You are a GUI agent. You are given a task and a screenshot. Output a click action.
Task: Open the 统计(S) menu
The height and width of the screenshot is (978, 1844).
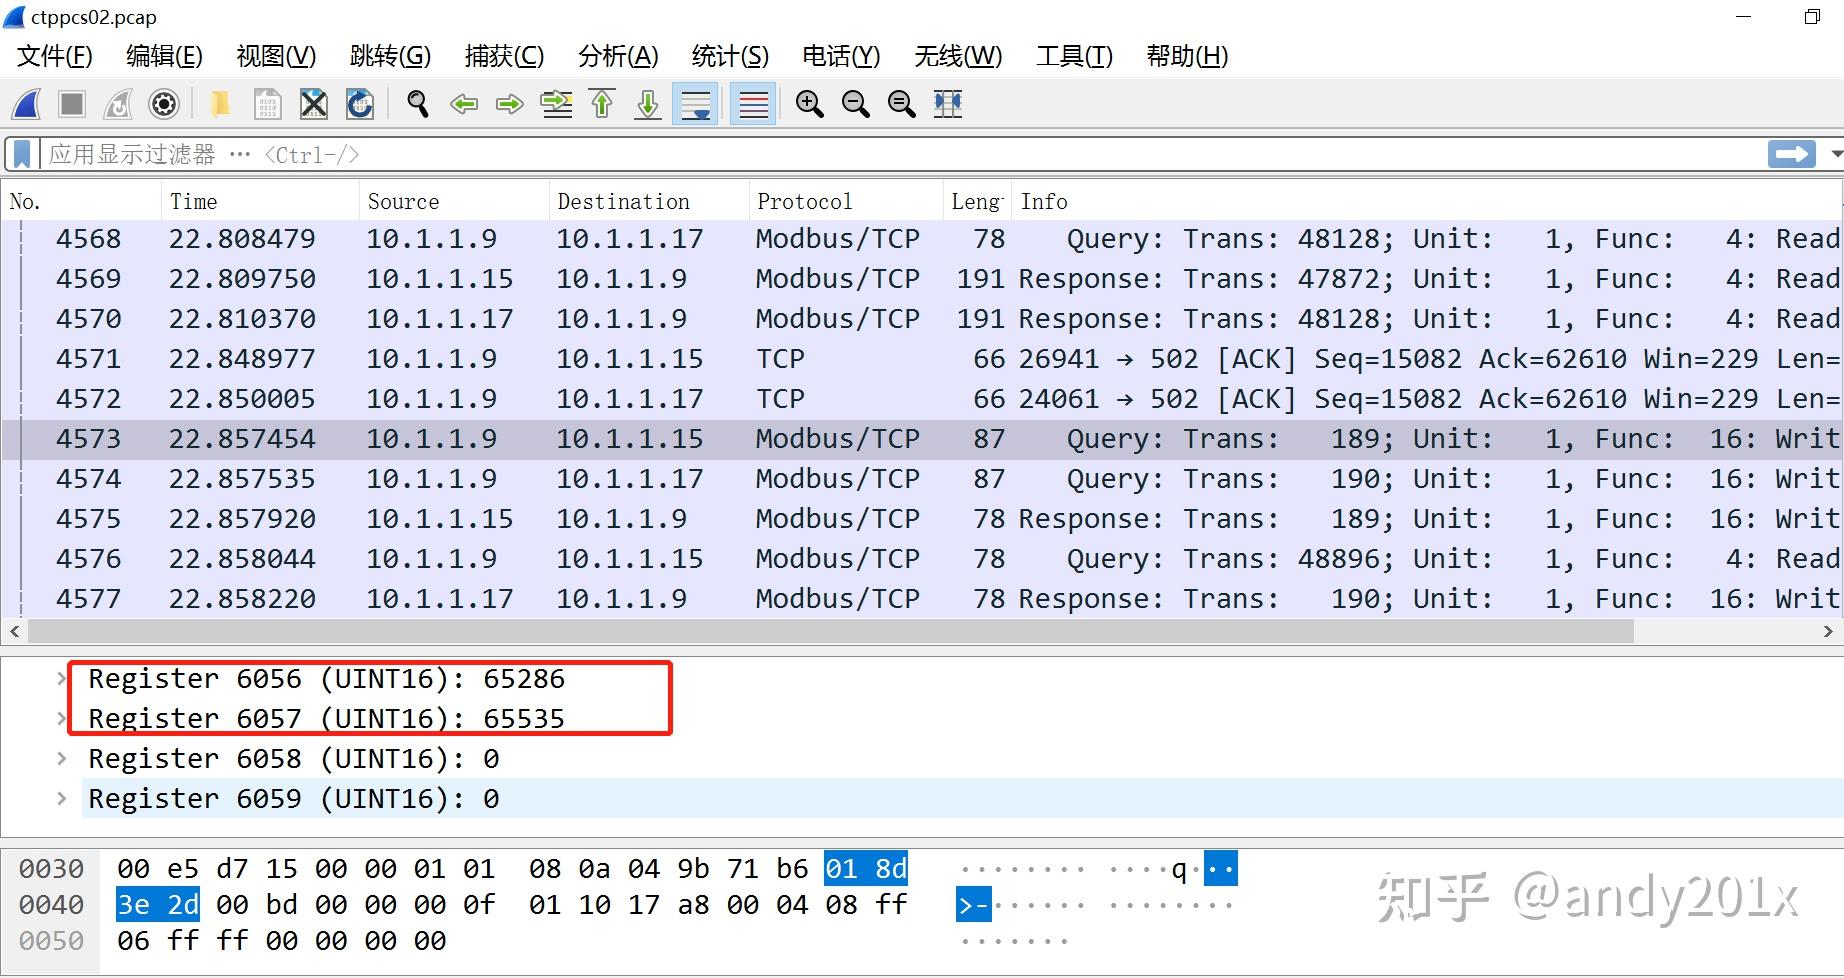(x=729, y=57)
